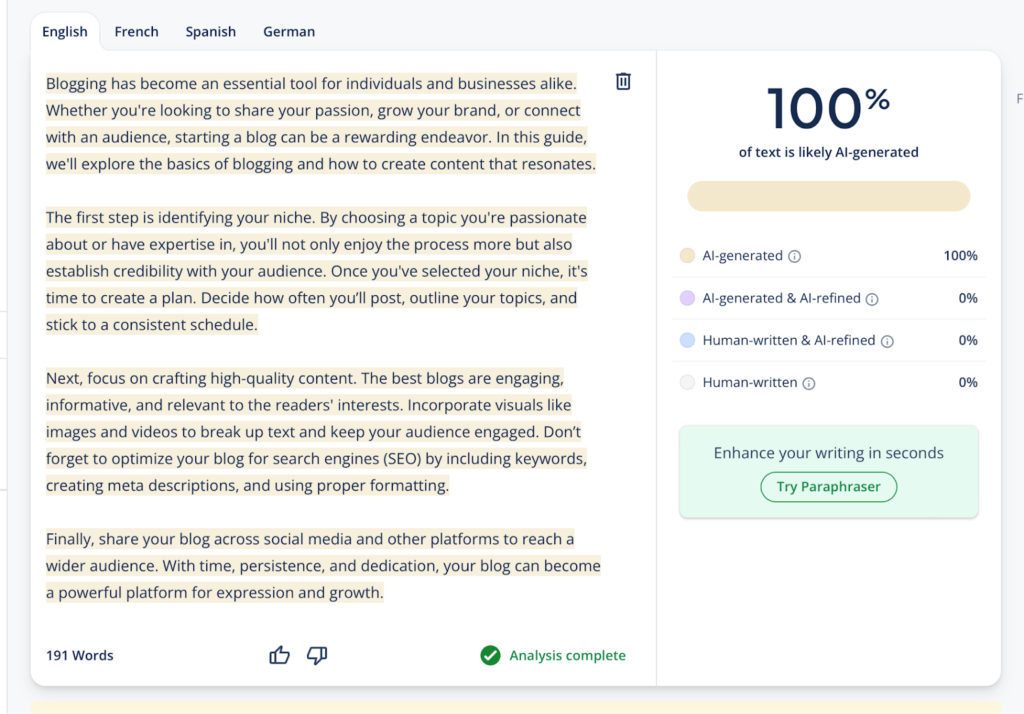Screen dimensions: 1024x714
Task: Click the green Analysis complete checkmark
Action: pos(490,655)
